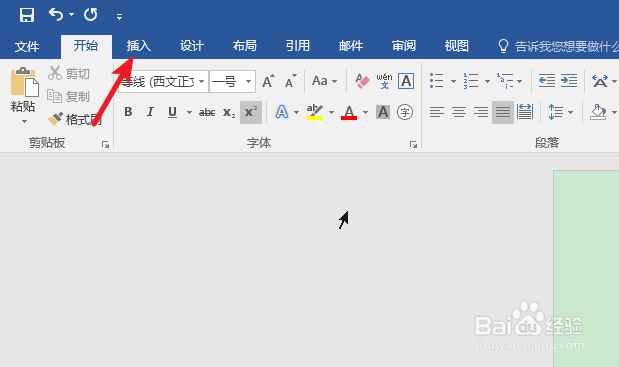Open the undo history dropdown arrow
Image resolution: width=619 pixels, height=367 pixels.
click(x=71, y=15)
